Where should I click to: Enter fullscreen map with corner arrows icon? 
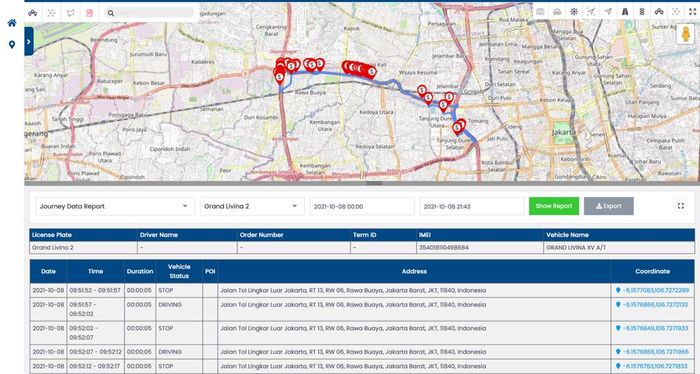[692, 12]
